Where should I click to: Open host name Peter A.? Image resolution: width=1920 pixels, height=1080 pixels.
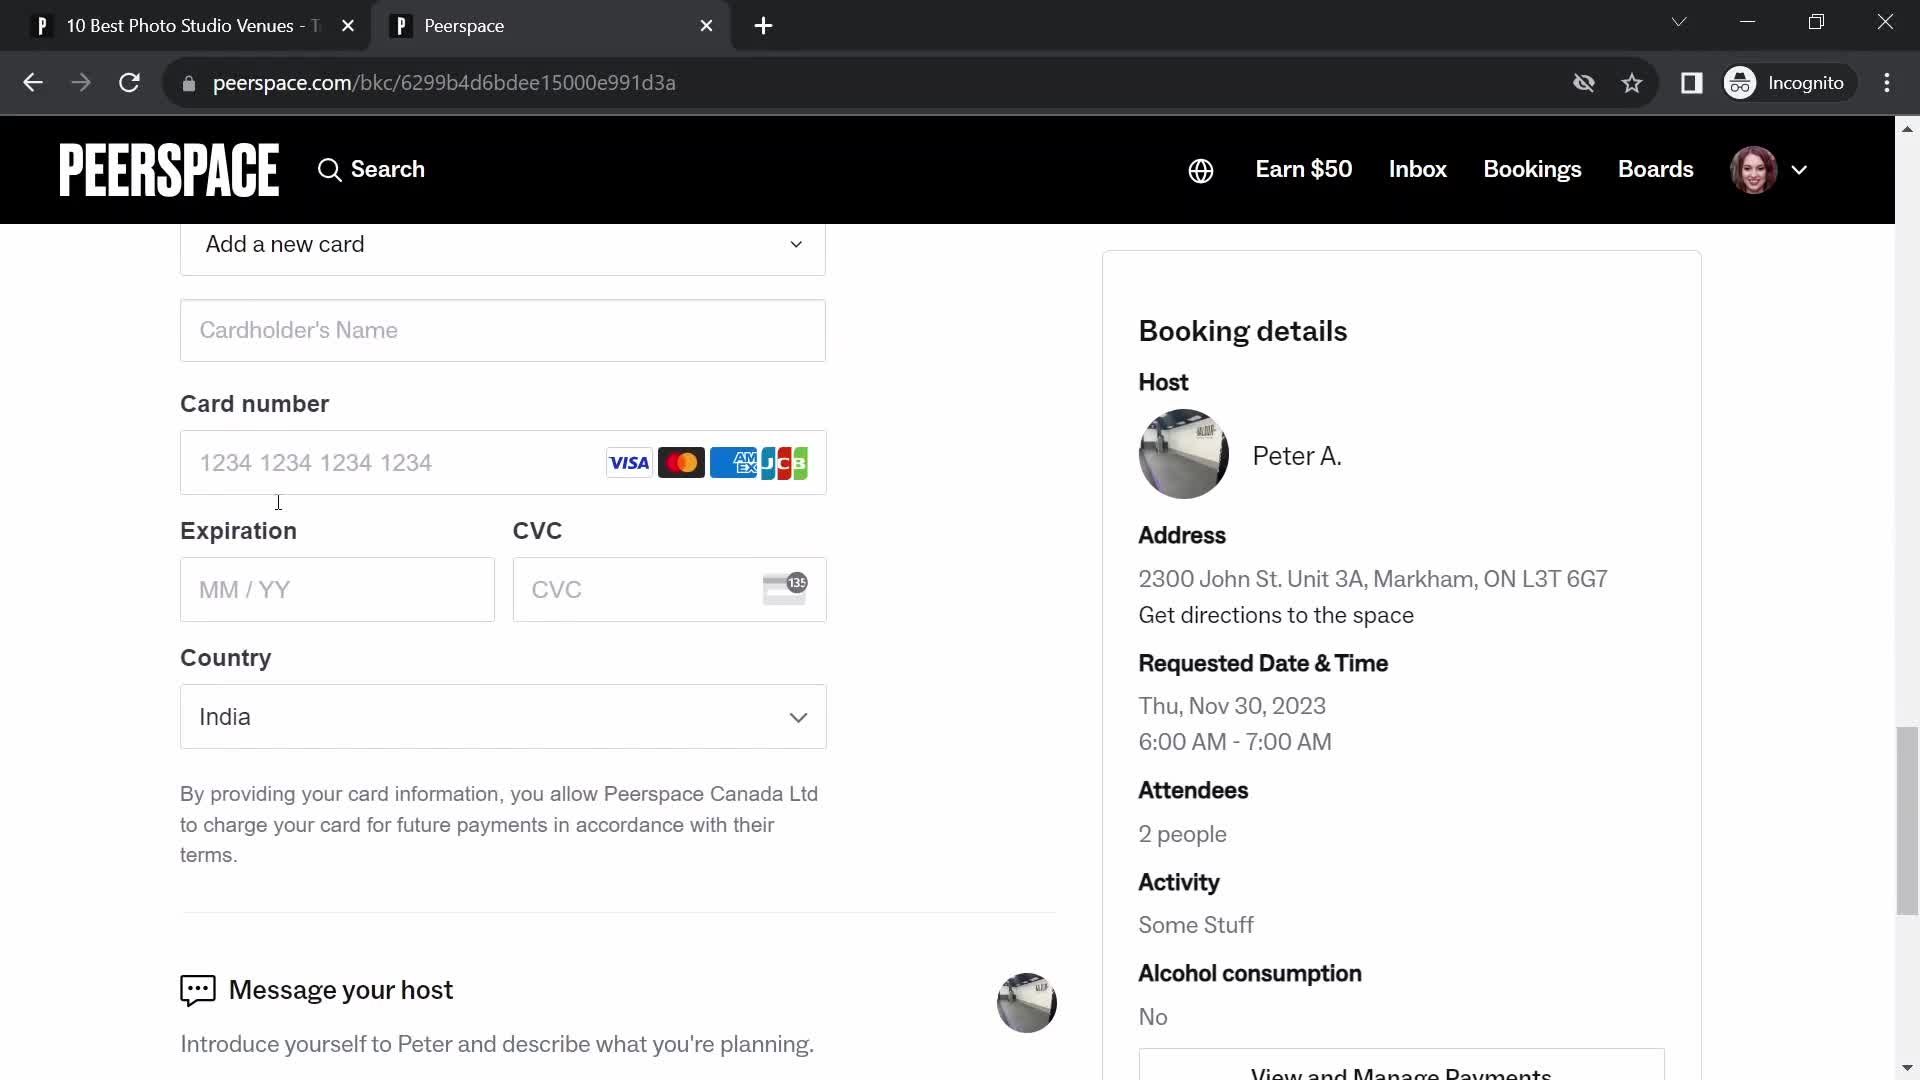pyautogui.click(x=1297, y=457)
